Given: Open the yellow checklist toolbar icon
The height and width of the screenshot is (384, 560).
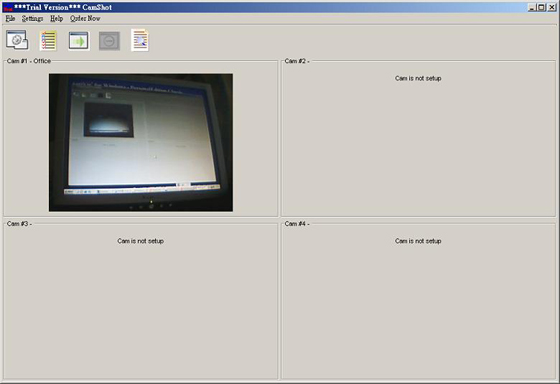Looking at the screenshot, I should point(48,40).
